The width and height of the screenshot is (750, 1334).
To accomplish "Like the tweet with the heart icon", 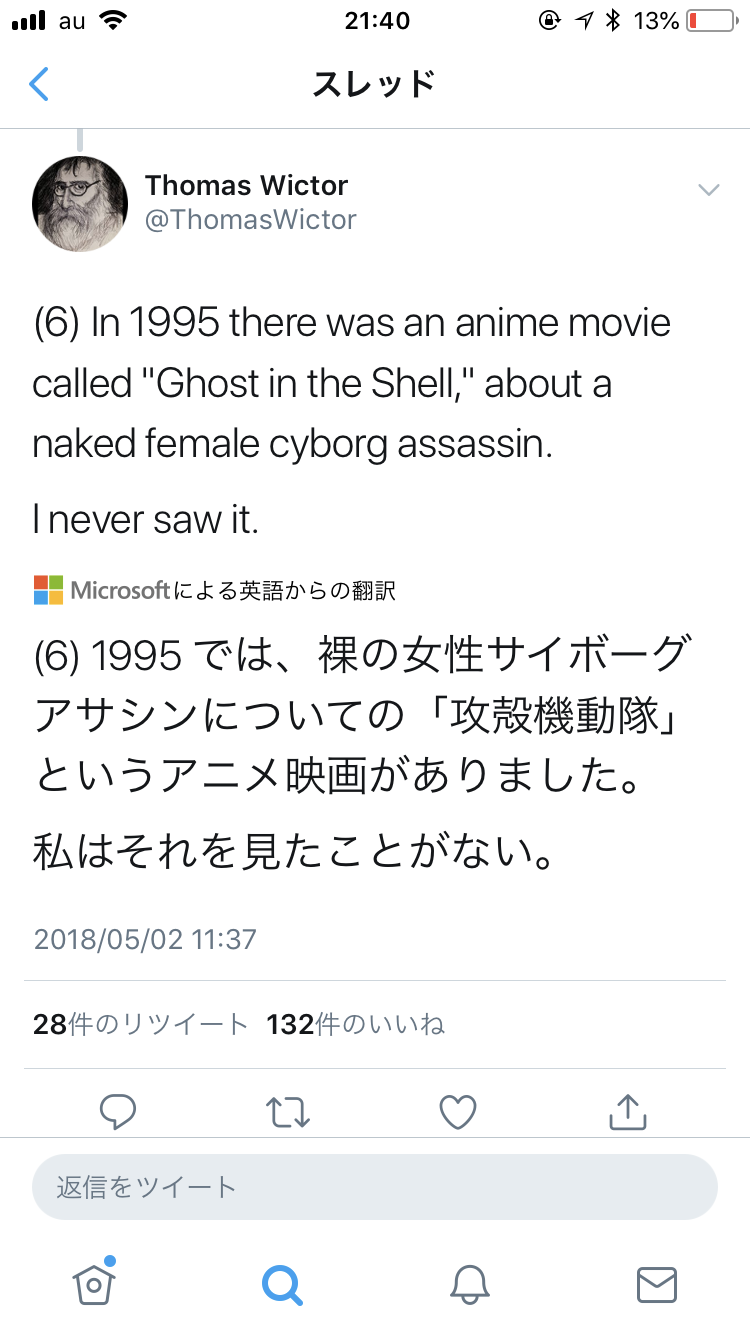I will (x=458, y=1111).
